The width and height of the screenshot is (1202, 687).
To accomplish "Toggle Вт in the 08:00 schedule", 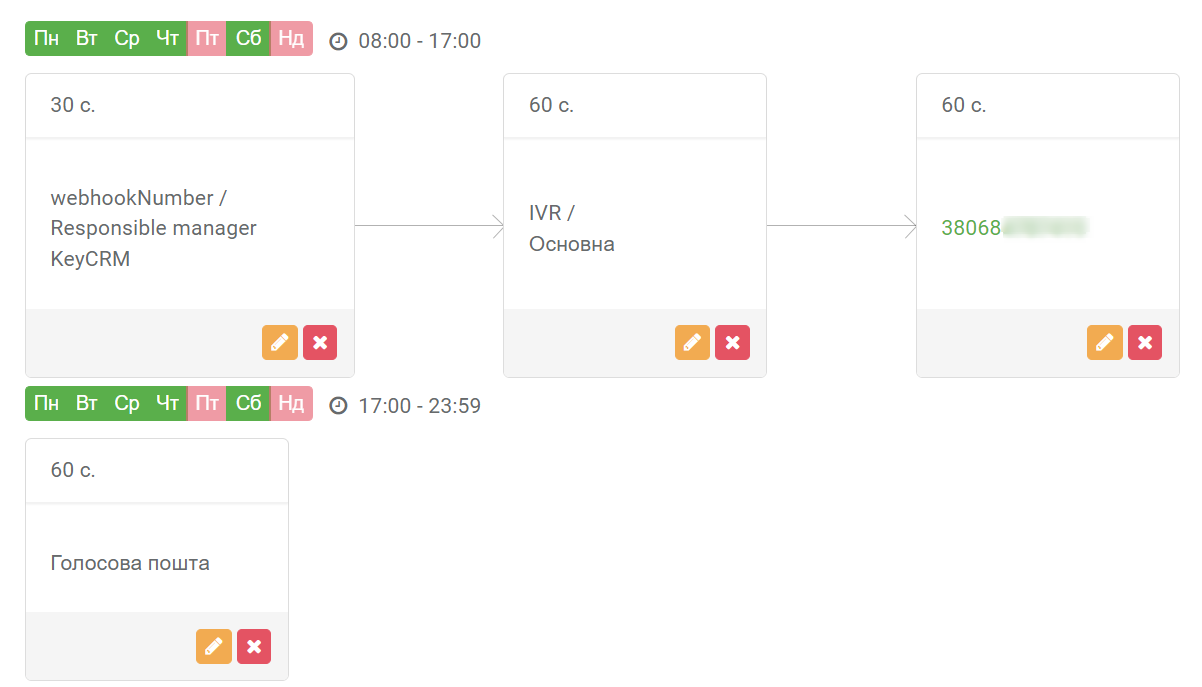I will 87,39.
